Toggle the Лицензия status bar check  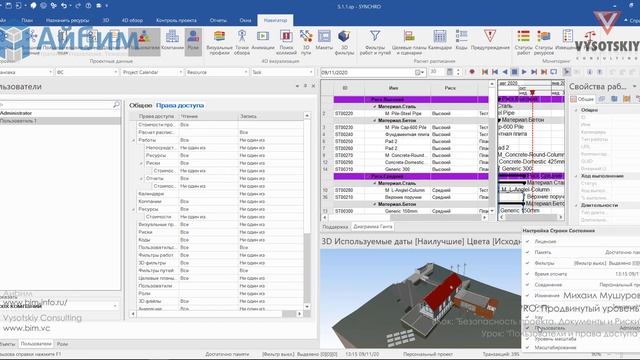[x=527, y=241]
